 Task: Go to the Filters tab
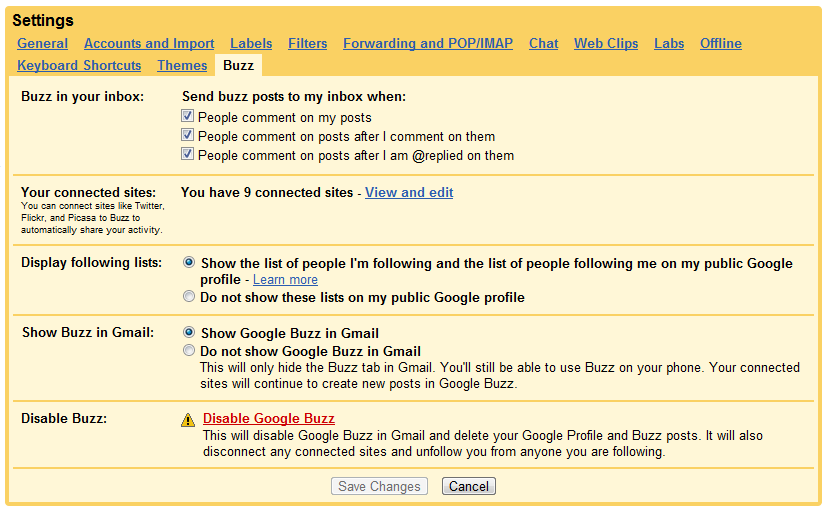pyautogui.click(x=307, y=44)
